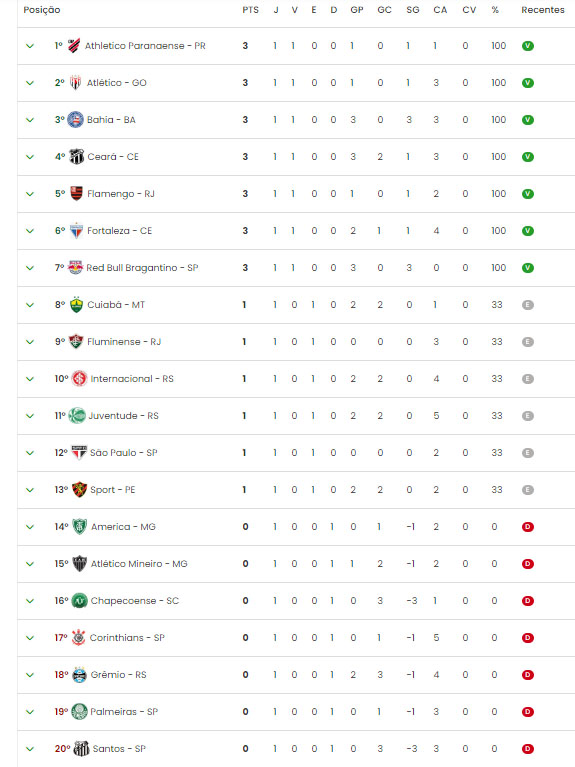
Task: Open the Atlético Mineiro - MG link
Action: pos(139,564)
